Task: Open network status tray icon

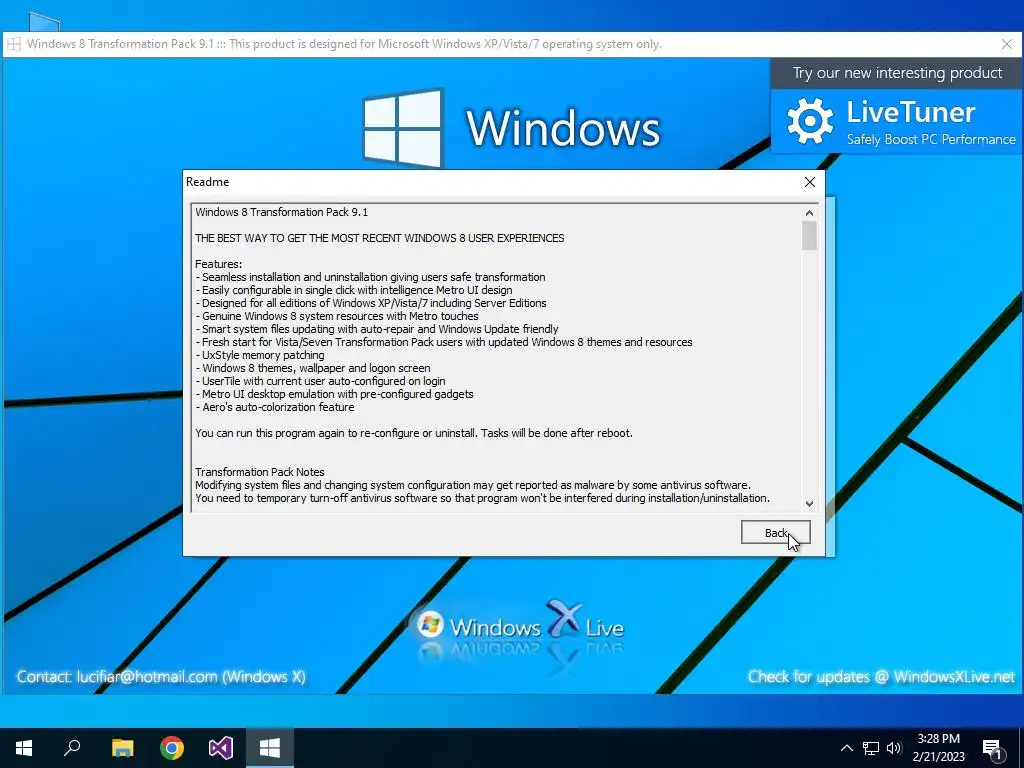Action: pyautogui.click(x=871, y=748)
